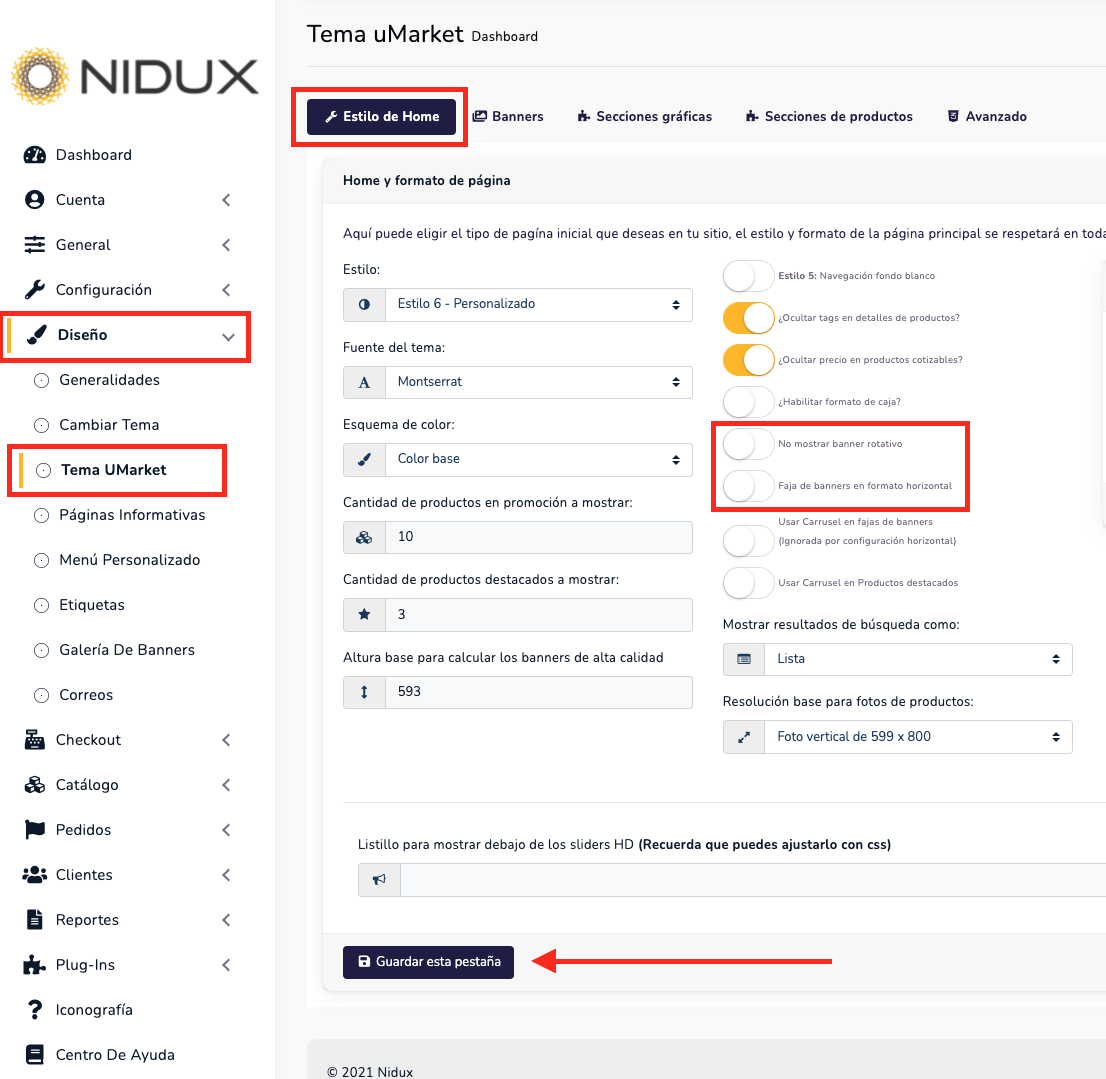The height and width of the screenshot is (1079, 1106).
Task: Open Correos page
Action: (x=86, y=695)
